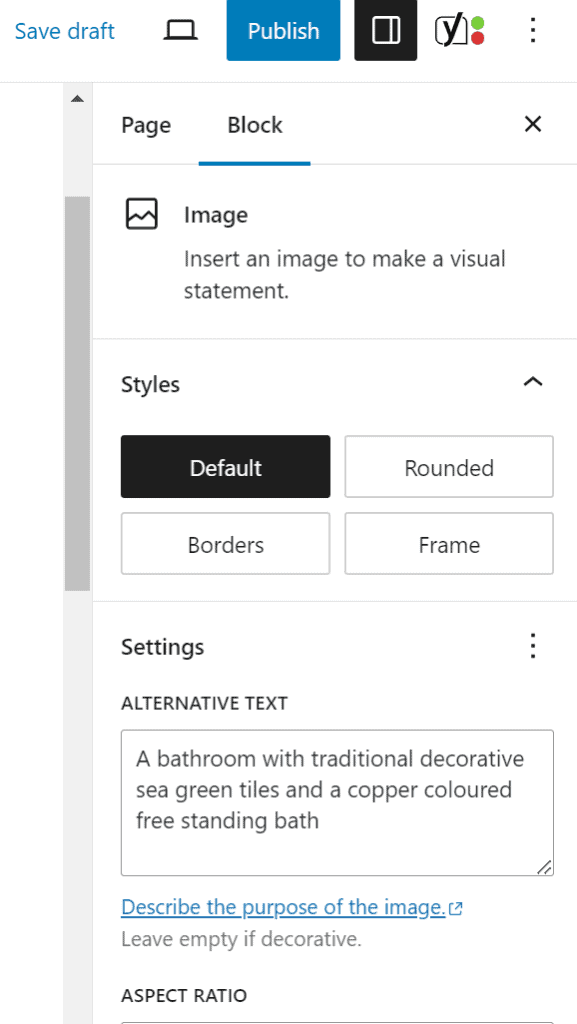Open the top toolbar options menu
This screenshot has width=577, height=1024.
[533, 31]
